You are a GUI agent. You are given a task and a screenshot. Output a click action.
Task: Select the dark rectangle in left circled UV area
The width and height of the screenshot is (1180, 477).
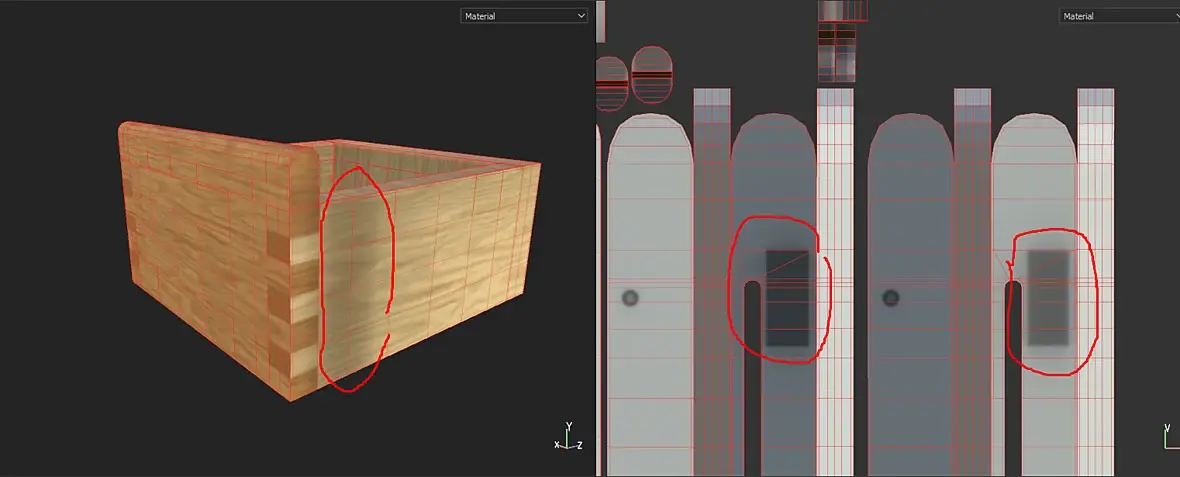click(x=787, y=299)
